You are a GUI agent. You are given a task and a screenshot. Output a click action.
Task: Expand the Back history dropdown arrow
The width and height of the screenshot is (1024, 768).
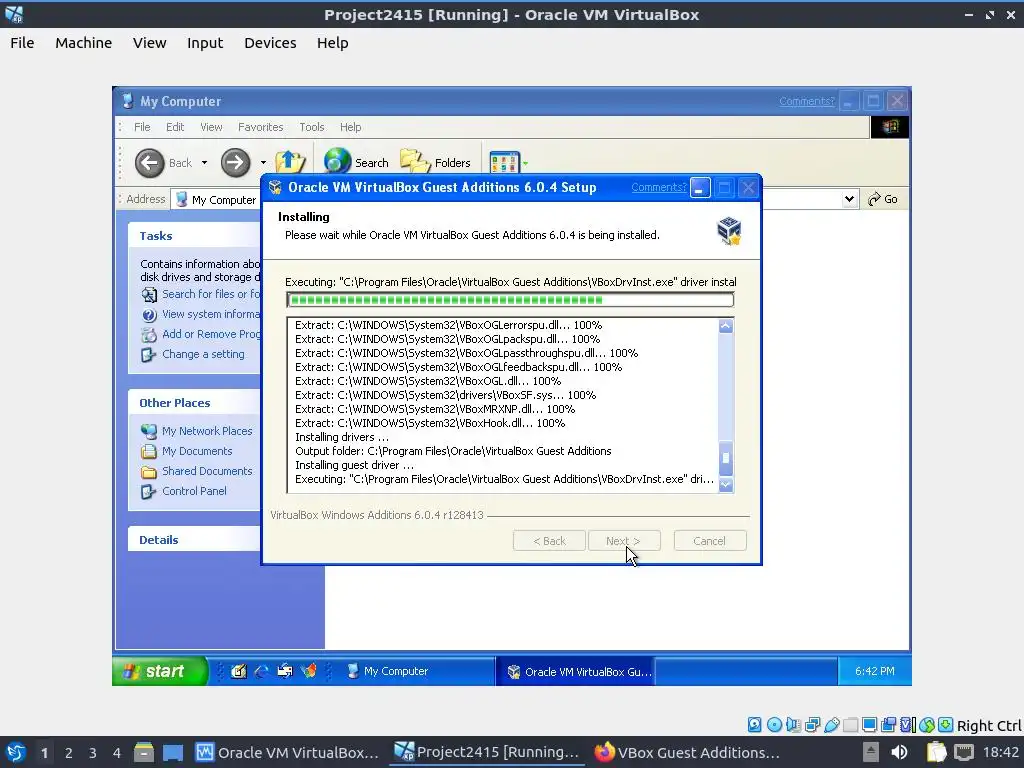click(204, 163)
